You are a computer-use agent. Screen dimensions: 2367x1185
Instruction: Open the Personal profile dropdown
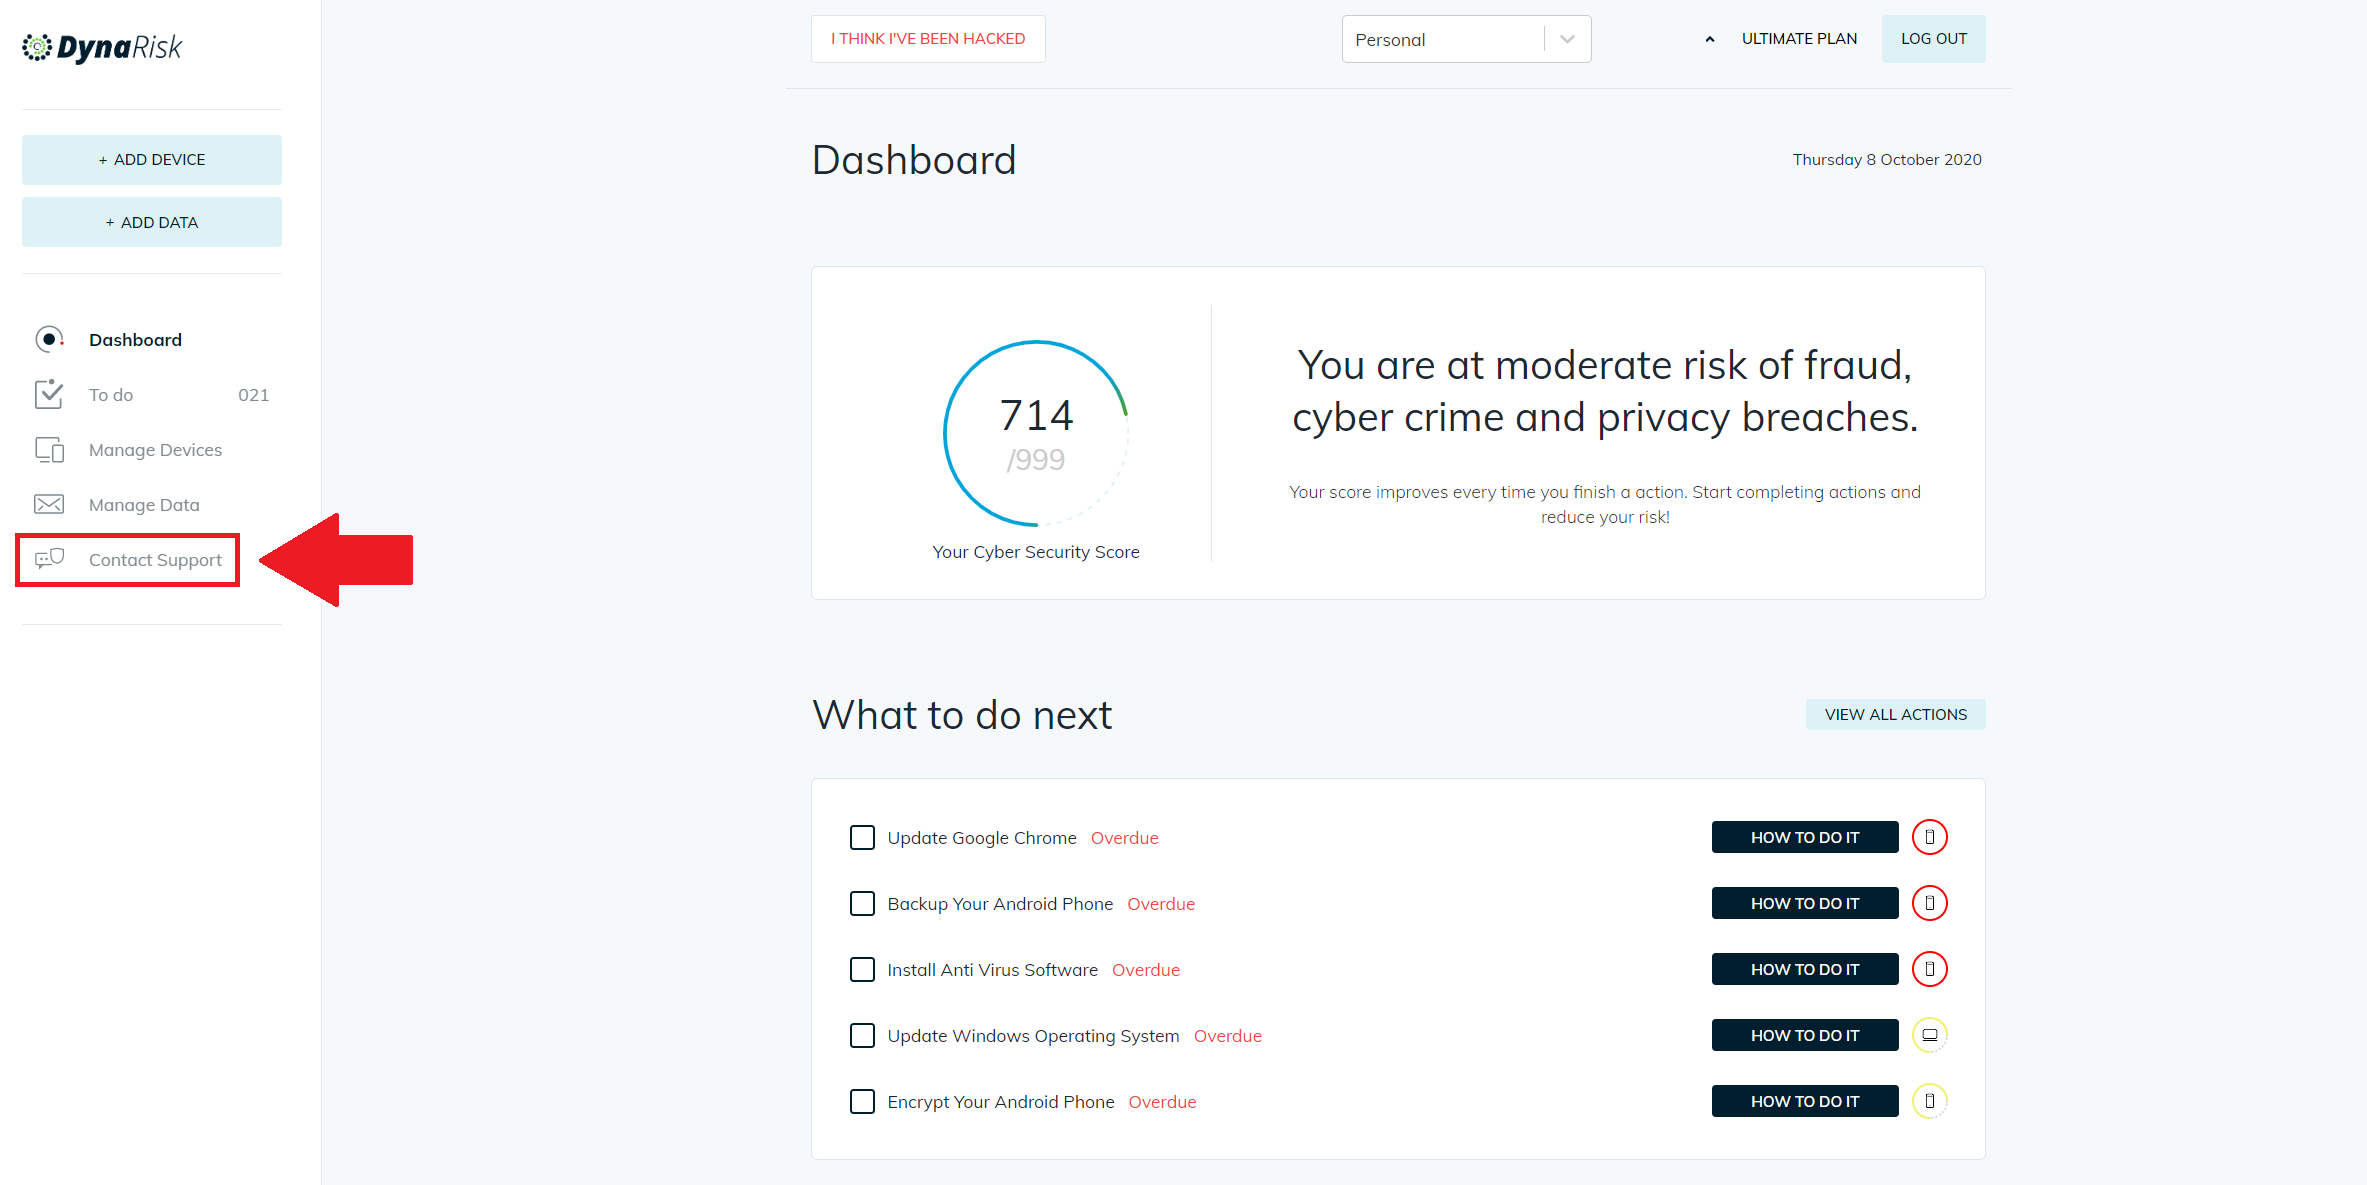click(x=1443, y=39)
